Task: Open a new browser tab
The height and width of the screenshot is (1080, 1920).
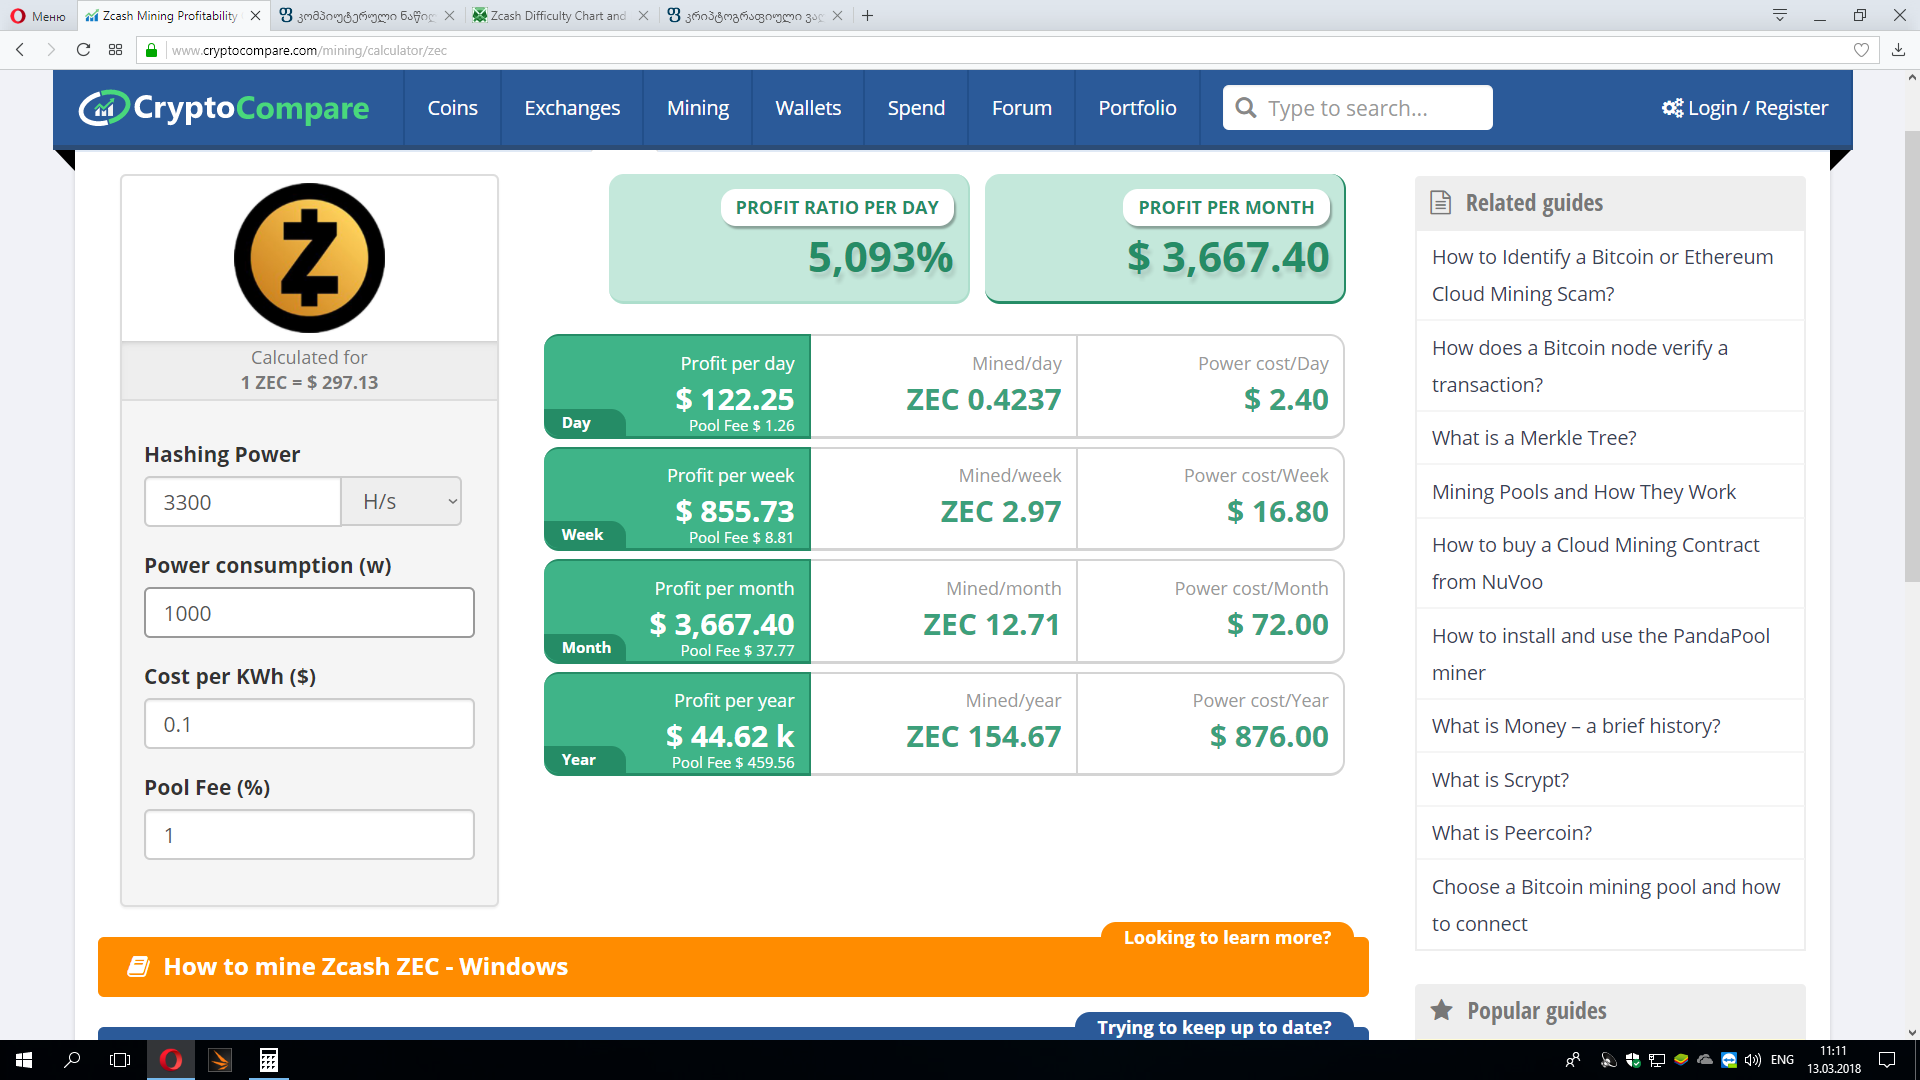Action: pos(868,16)
